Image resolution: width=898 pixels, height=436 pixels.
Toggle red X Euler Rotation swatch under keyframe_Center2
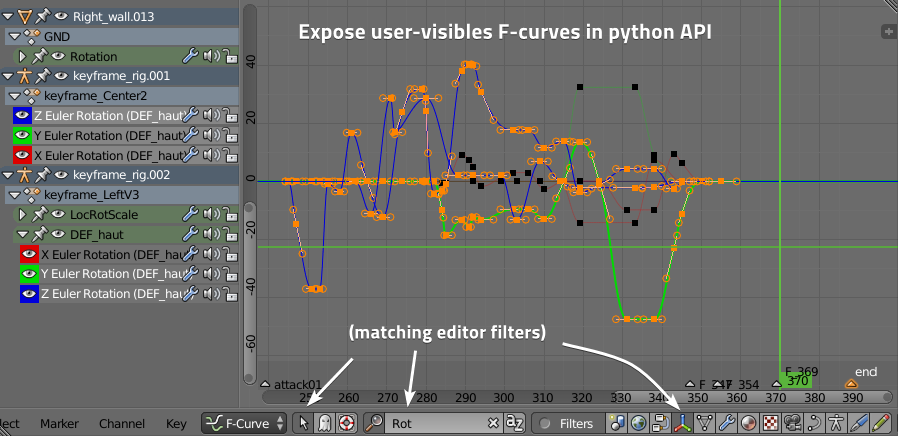coord(22,155)
